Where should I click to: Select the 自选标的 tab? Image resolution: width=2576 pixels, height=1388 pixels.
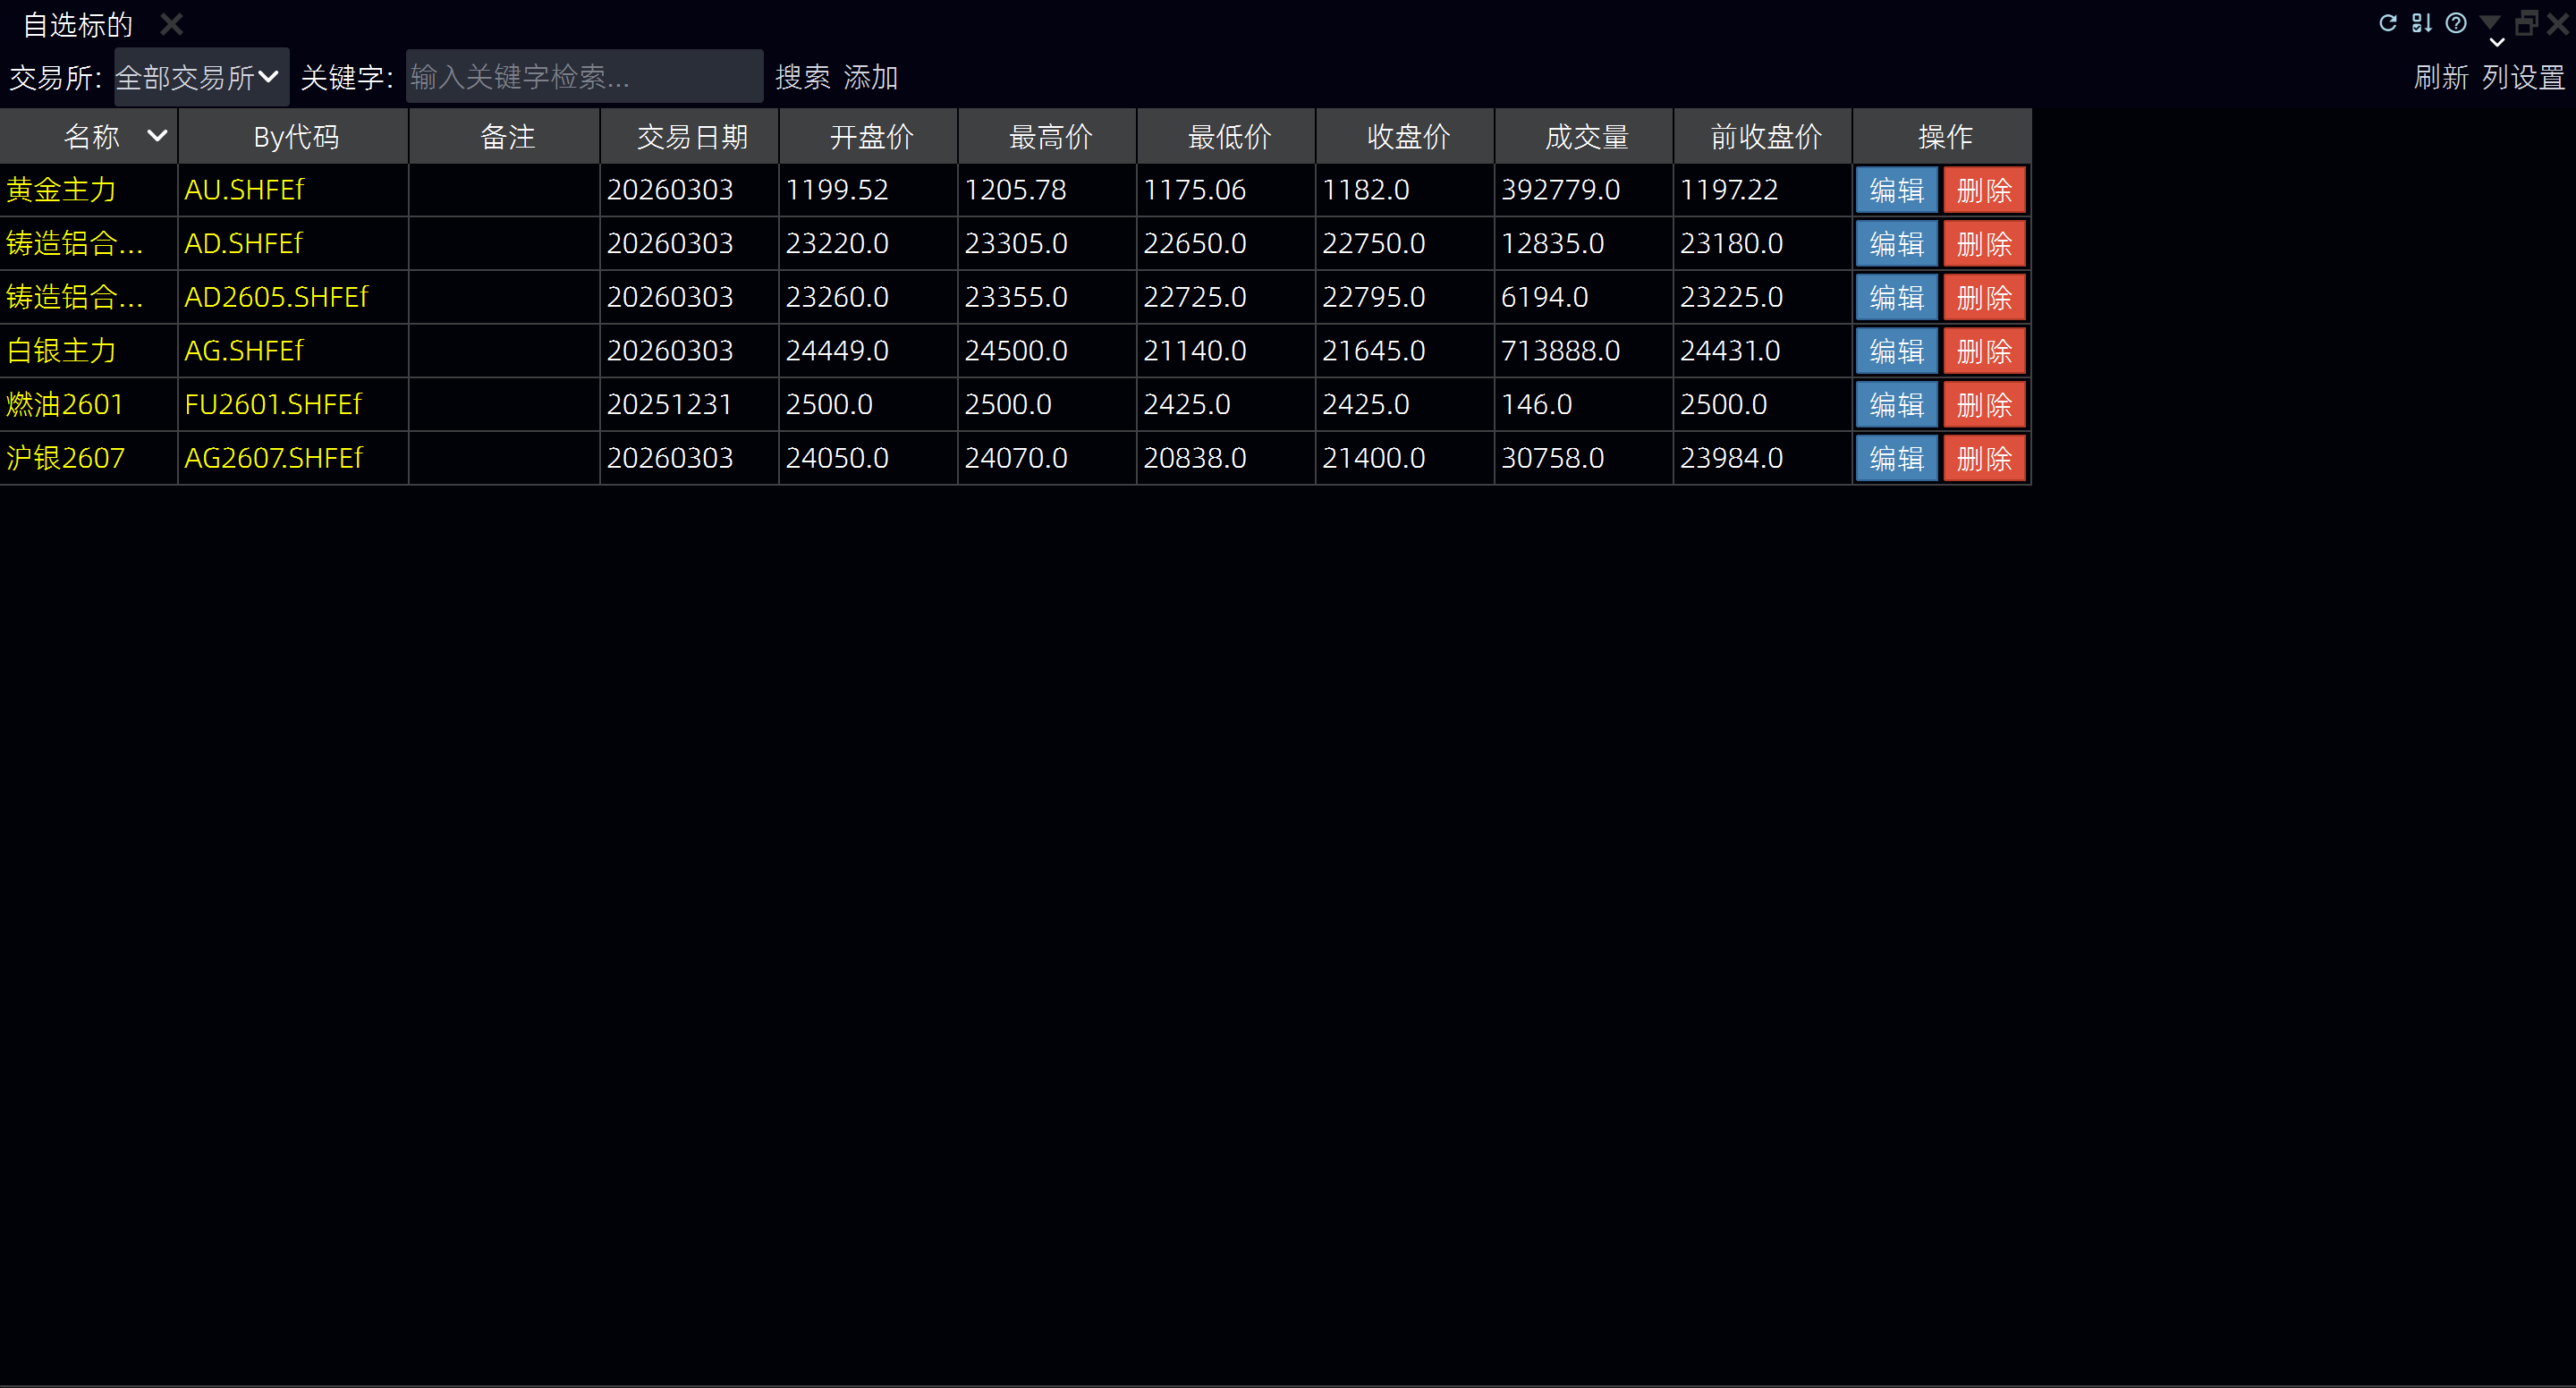click(x=77, y=25)
